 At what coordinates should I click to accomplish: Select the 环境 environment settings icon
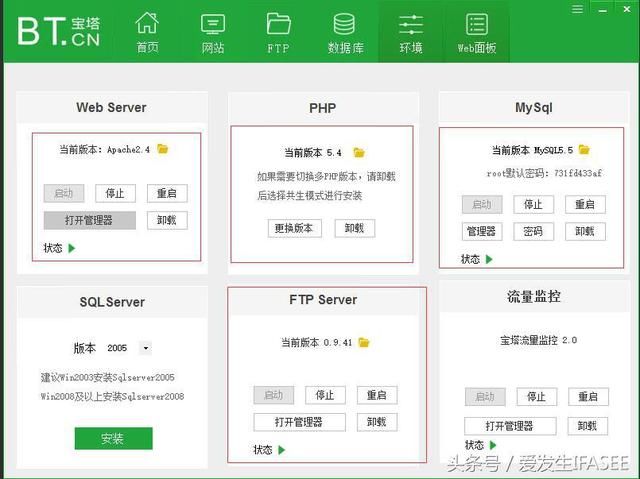pyautogui.click(x=411, y=33)
